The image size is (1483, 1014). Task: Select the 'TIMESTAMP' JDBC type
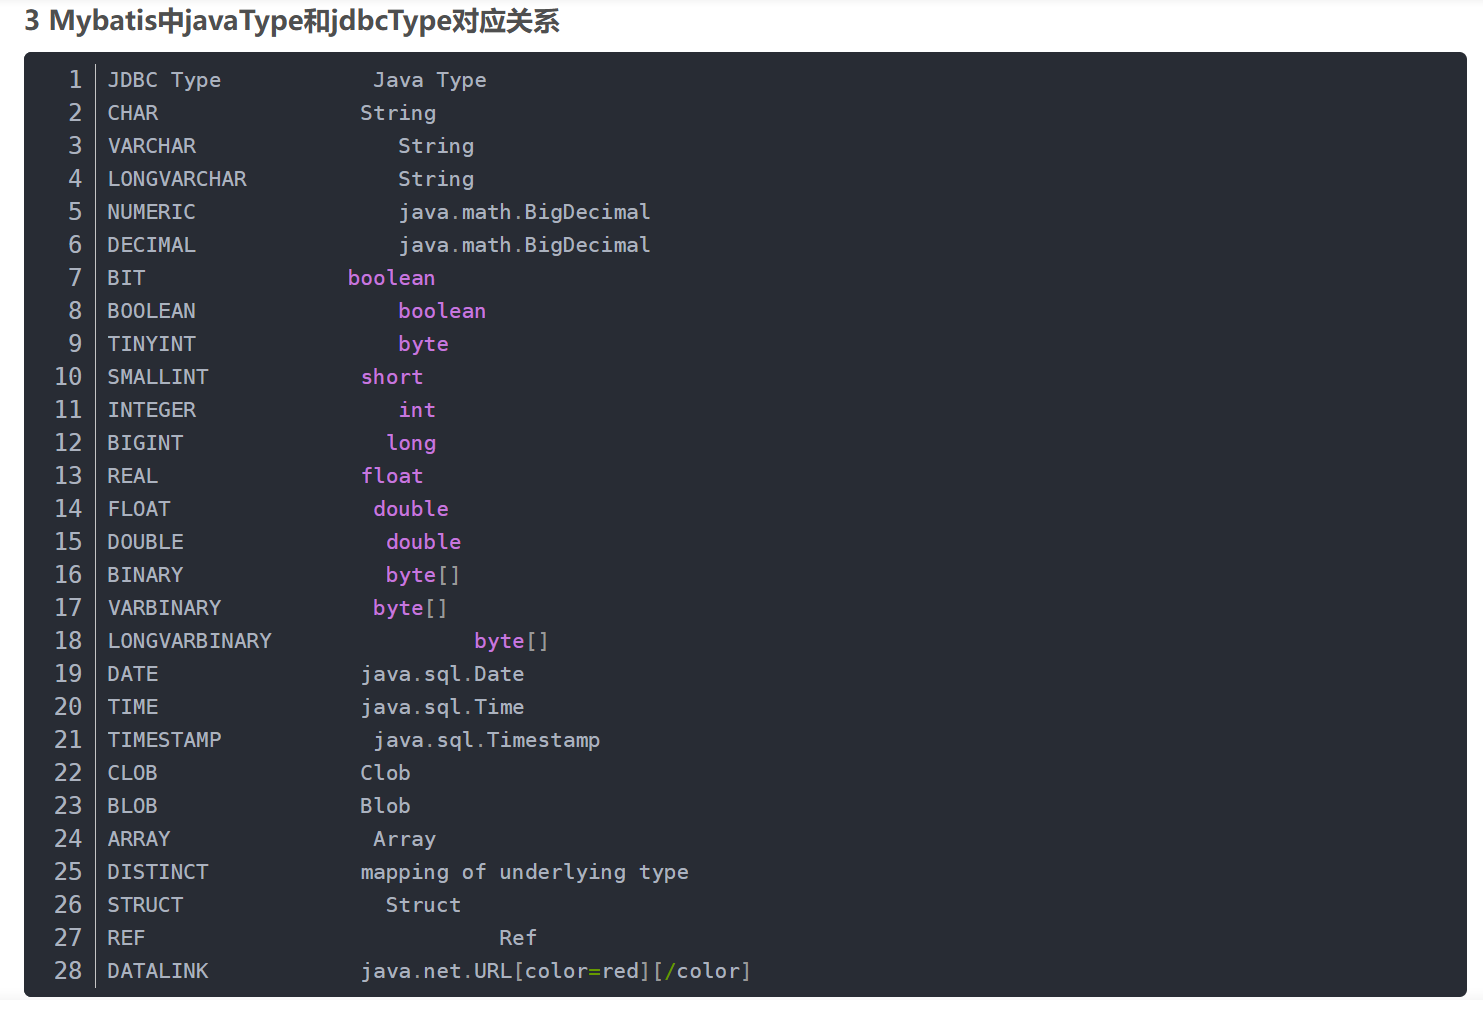point(164,740)
